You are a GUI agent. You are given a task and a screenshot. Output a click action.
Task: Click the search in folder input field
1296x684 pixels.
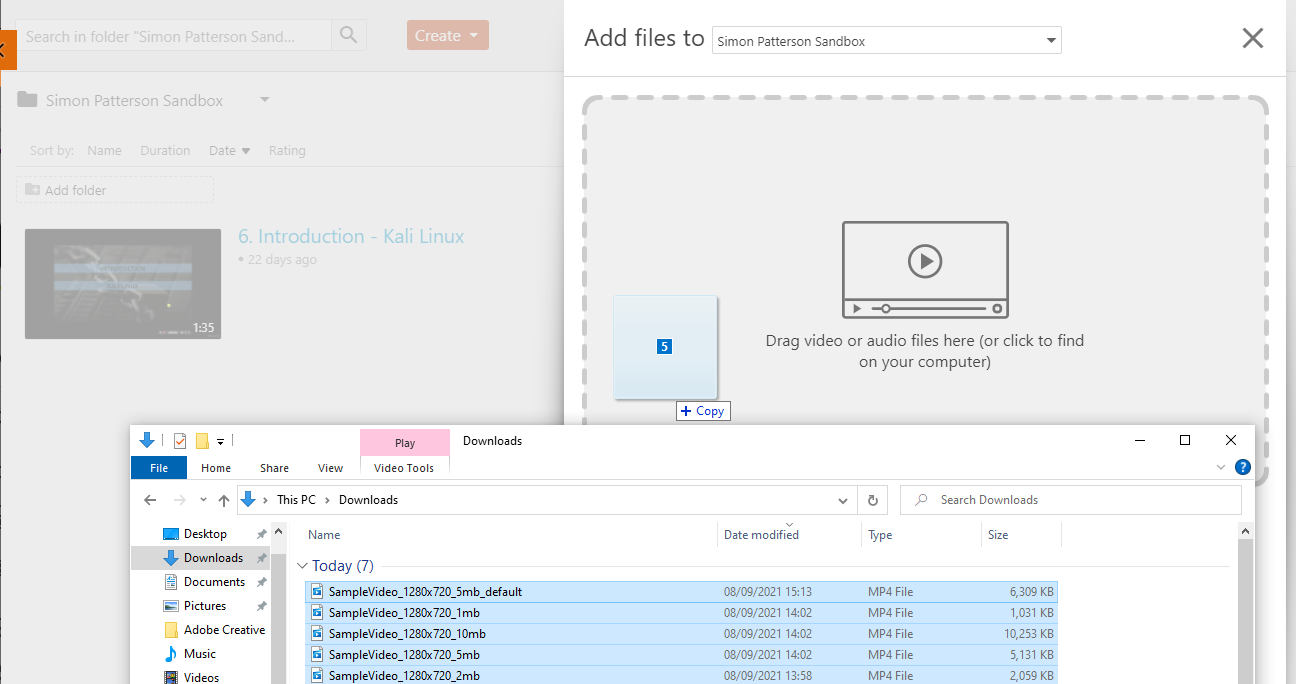coord(174,36)
